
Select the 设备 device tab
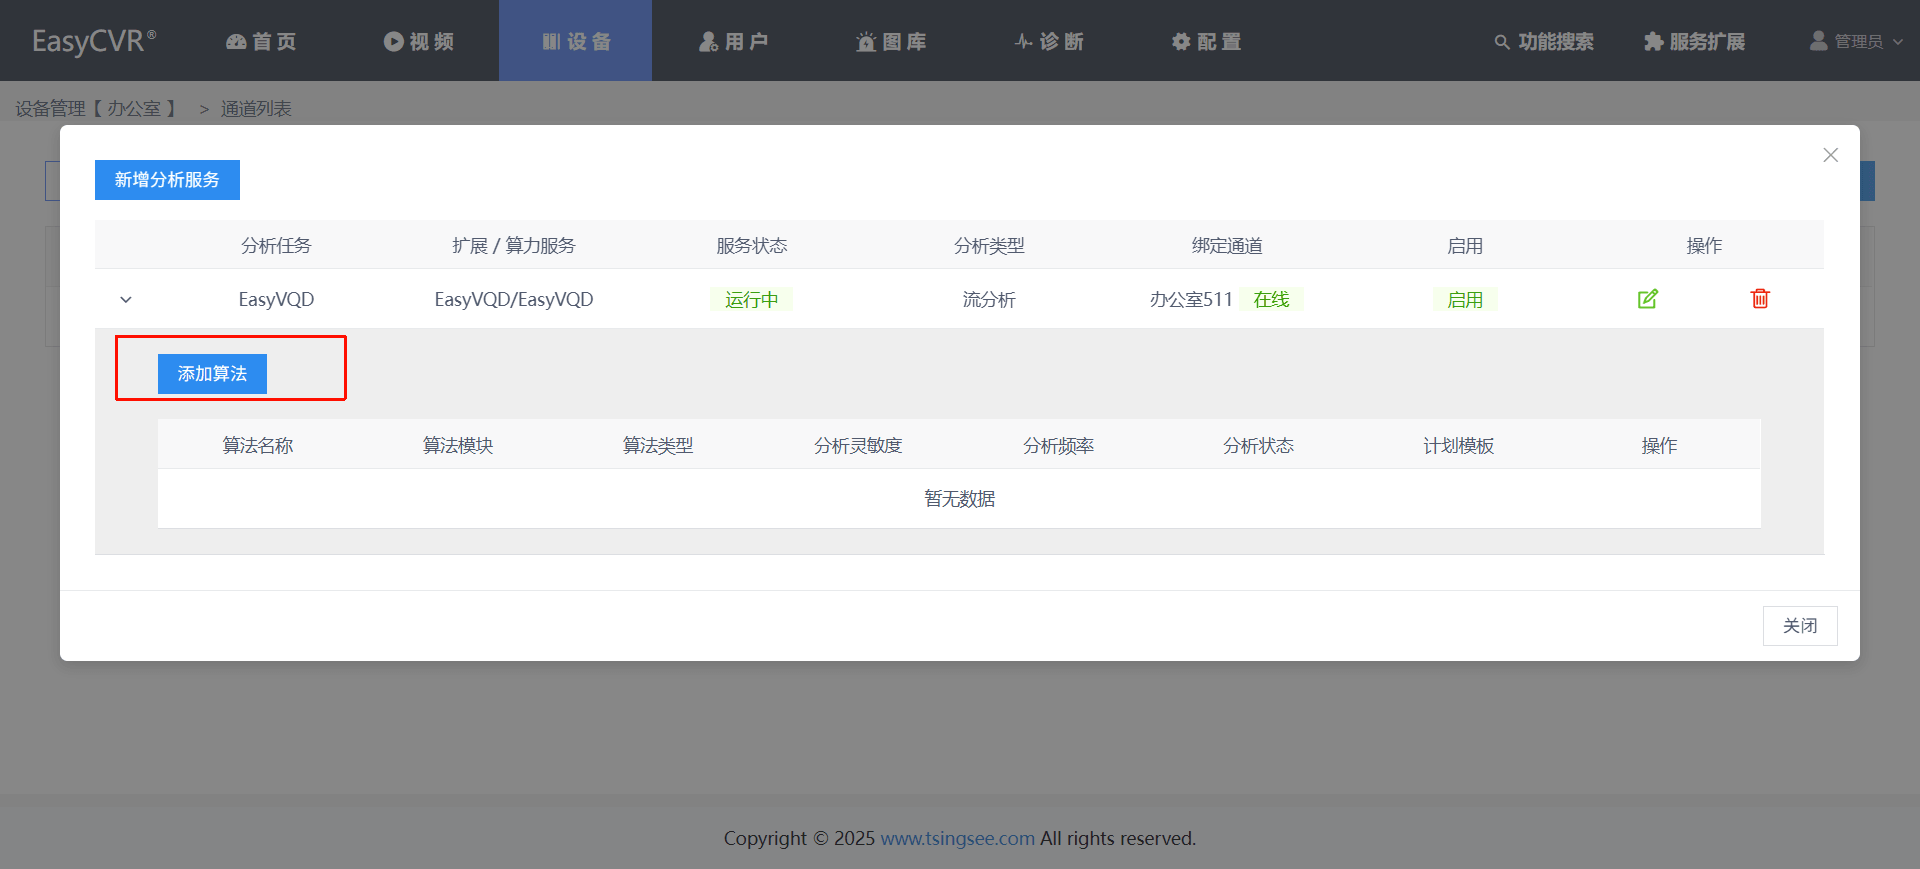[576, 41]
